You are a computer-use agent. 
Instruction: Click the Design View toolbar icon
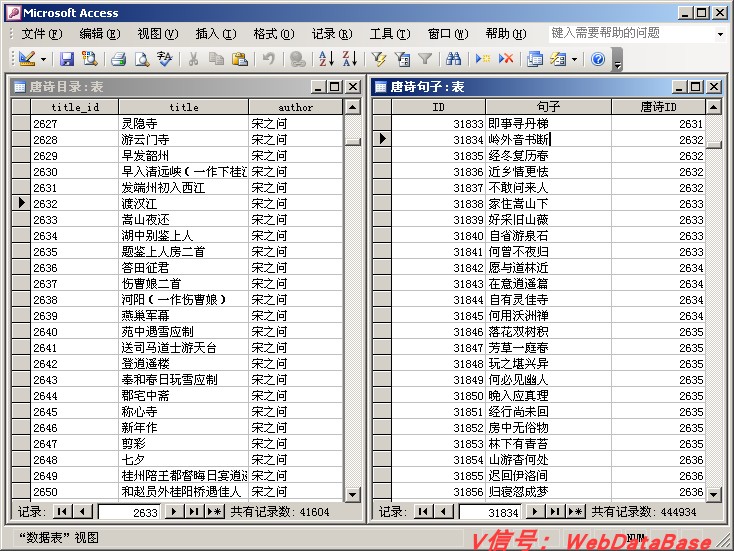27,59
